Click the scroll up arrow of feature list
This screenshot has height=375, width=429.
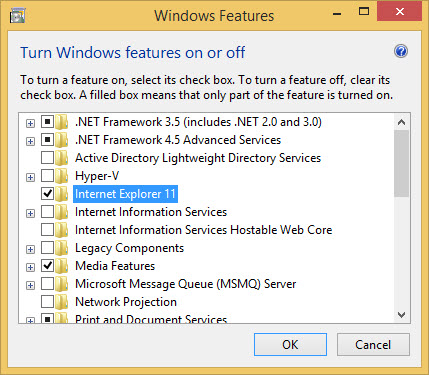coord(401,122)
